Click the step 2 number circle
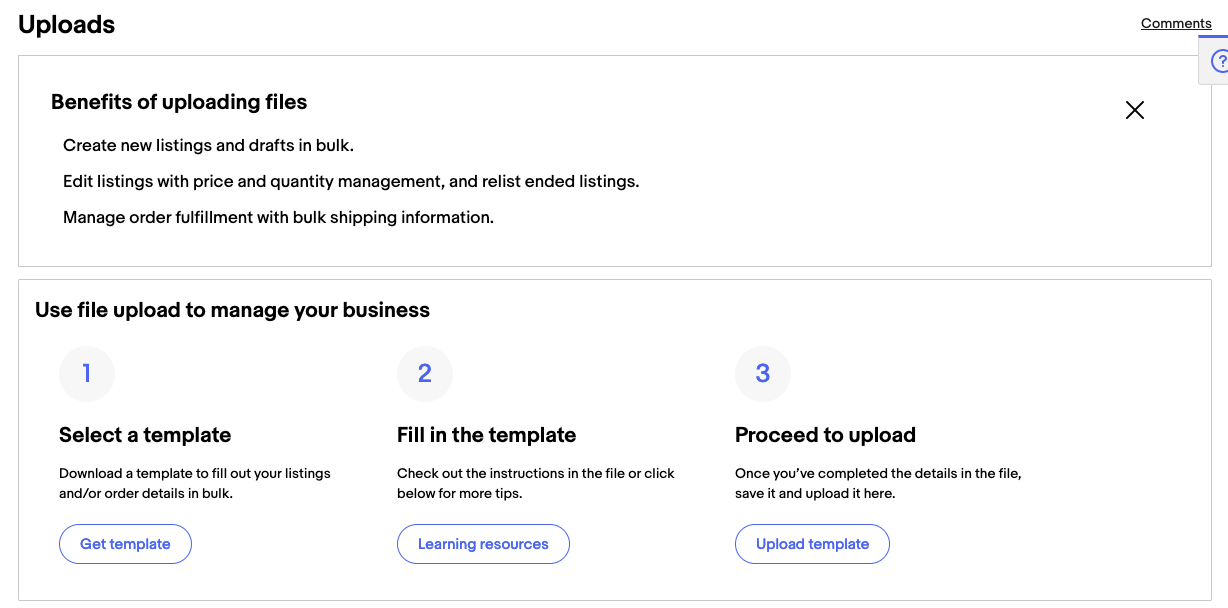This screenshot has width=1228, height=608. click(x=425, y=374)
